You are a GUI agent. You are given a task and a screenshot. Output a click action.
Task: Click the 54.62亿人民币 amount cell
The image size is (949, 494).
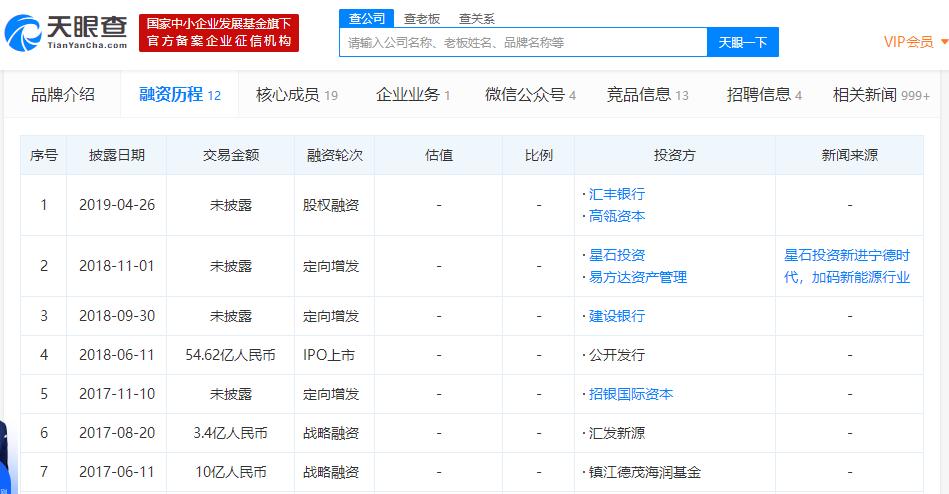tap(231, 355)
